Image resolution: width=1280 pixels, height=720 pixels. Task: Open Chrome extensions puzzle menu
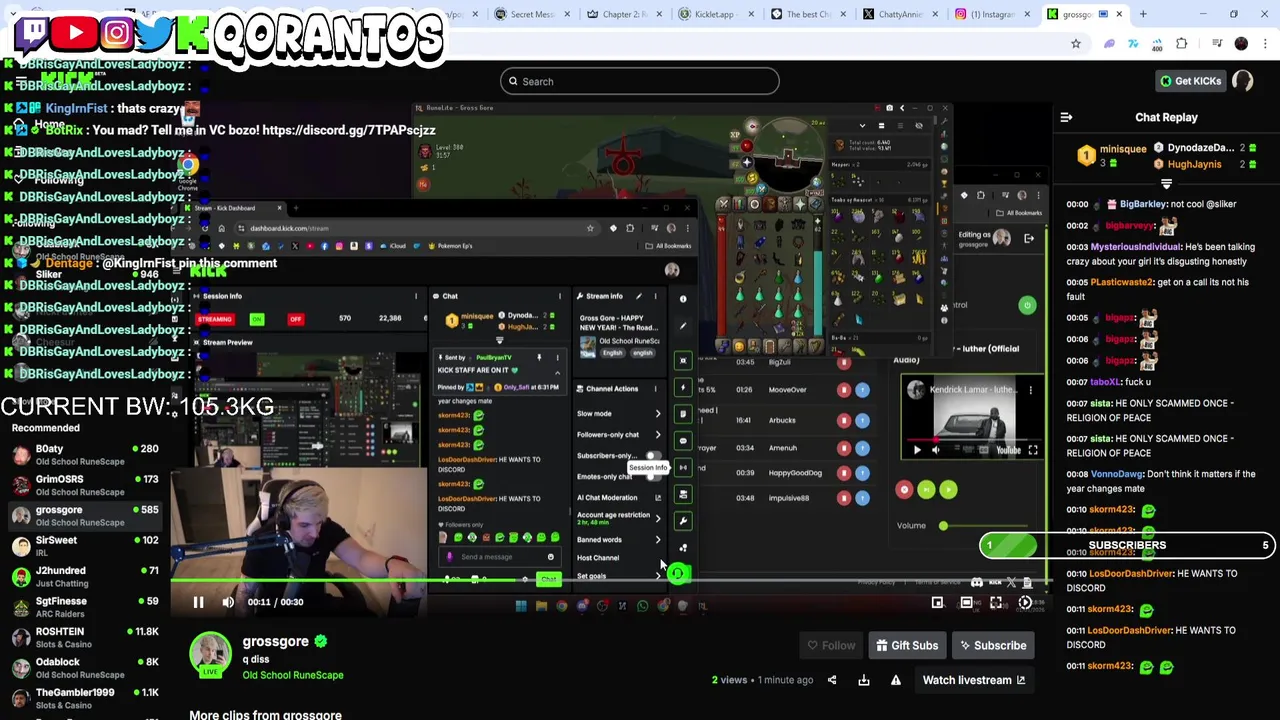coord(1182,44)
